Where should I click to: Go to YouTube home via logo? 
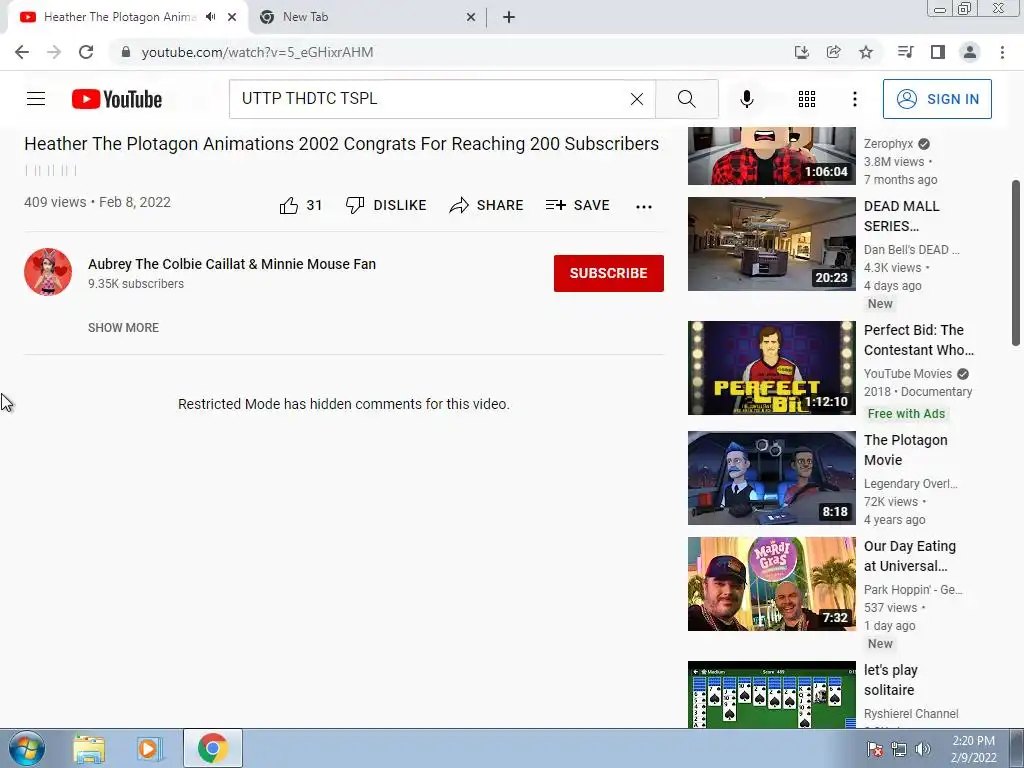click(x=116, y=99)
